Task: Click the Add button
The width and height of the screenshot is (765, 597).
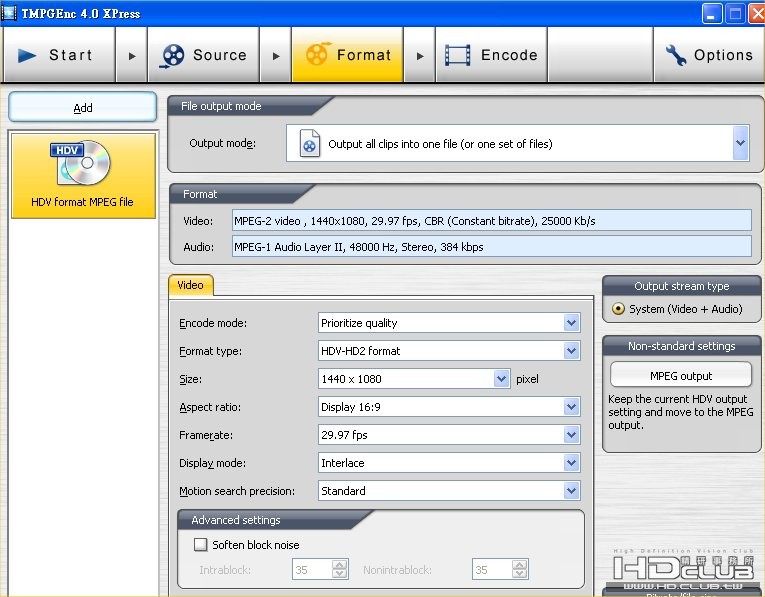Action: pos(82,107)
